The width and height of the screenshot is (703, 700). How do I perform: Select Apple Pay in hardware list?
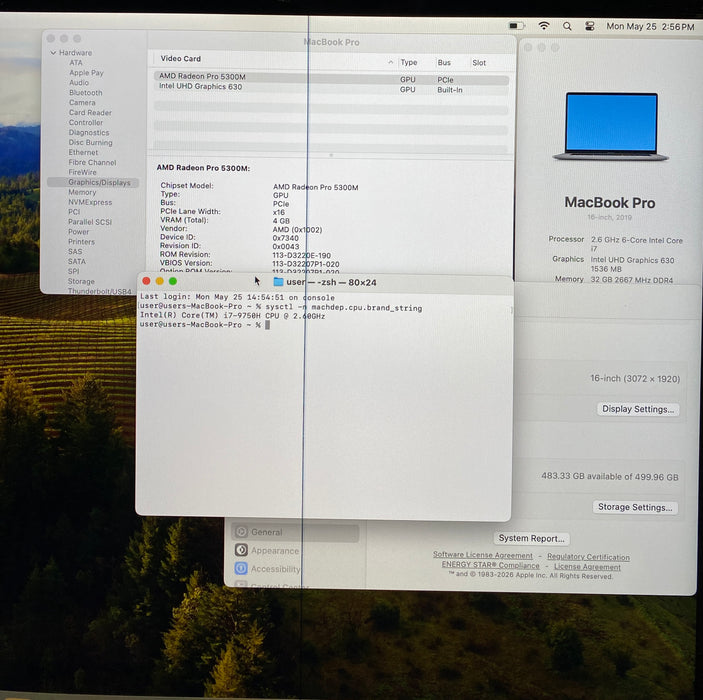coord(86,72)
